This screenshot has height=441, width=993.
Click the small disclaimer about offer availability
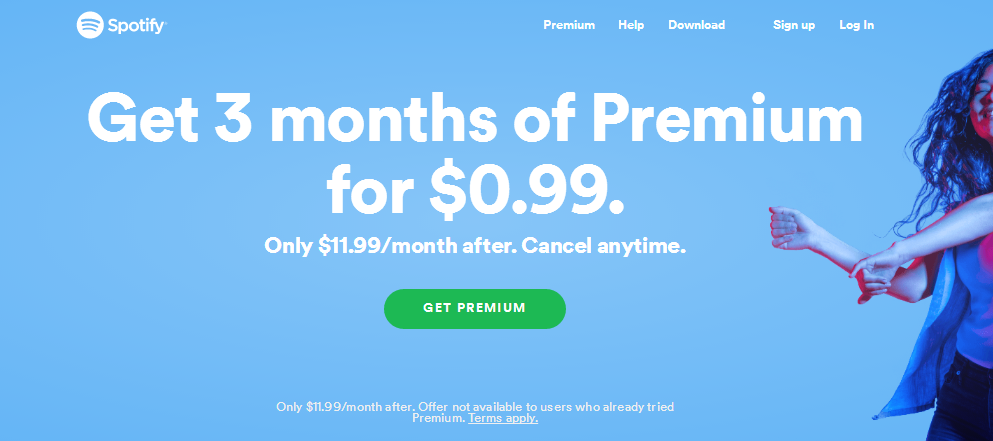pyautogui.click(x=477, y=407)
